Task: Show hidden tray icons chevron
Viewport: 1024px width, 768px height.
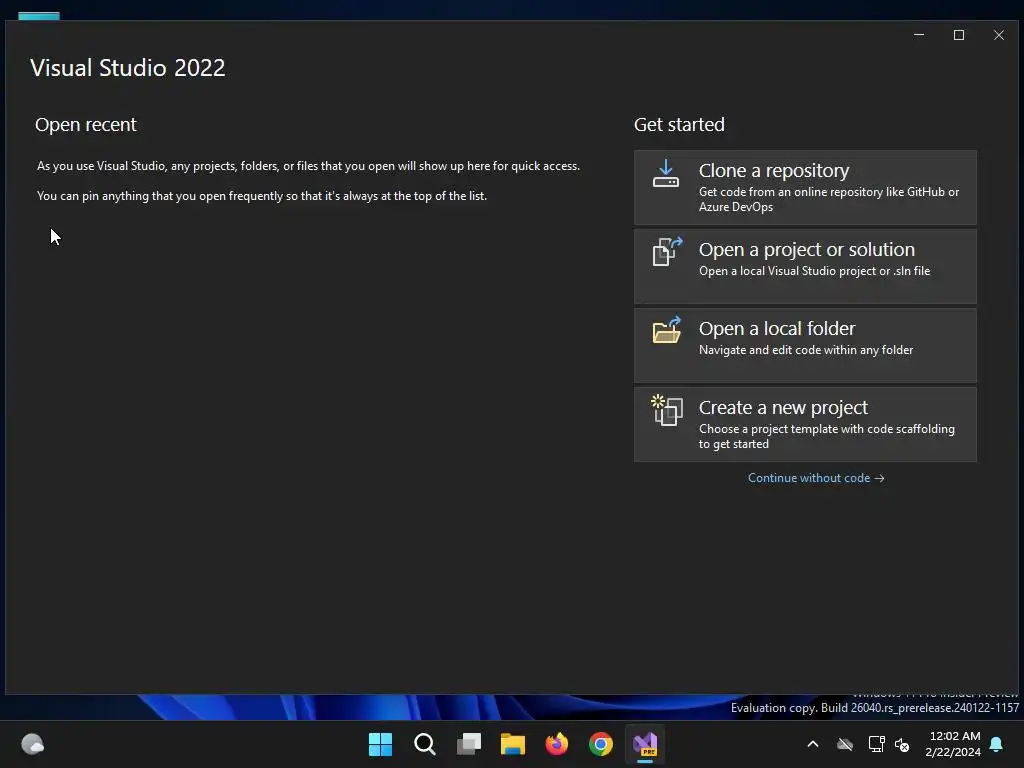Action: pyautogui.click(x=813, y=744)
